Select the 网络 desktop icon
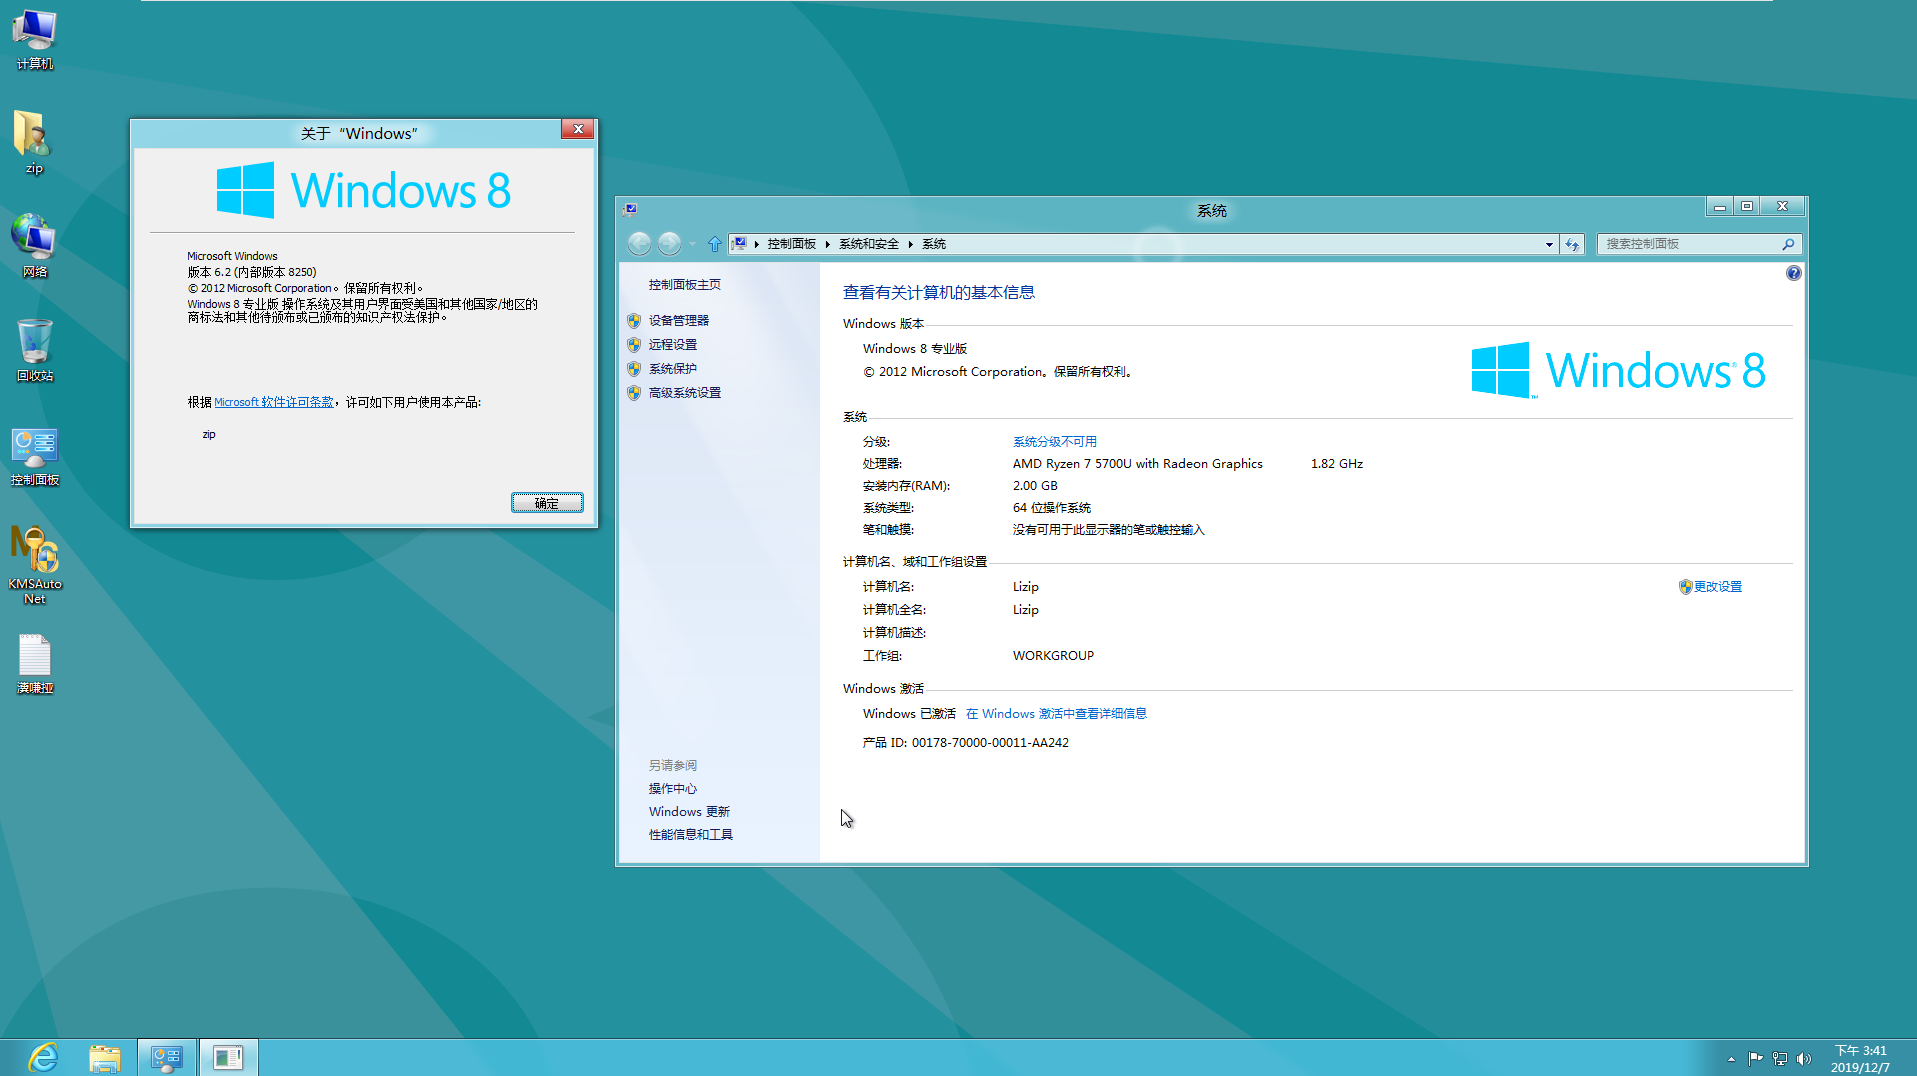1917x1076 pixels. (35, 245)
